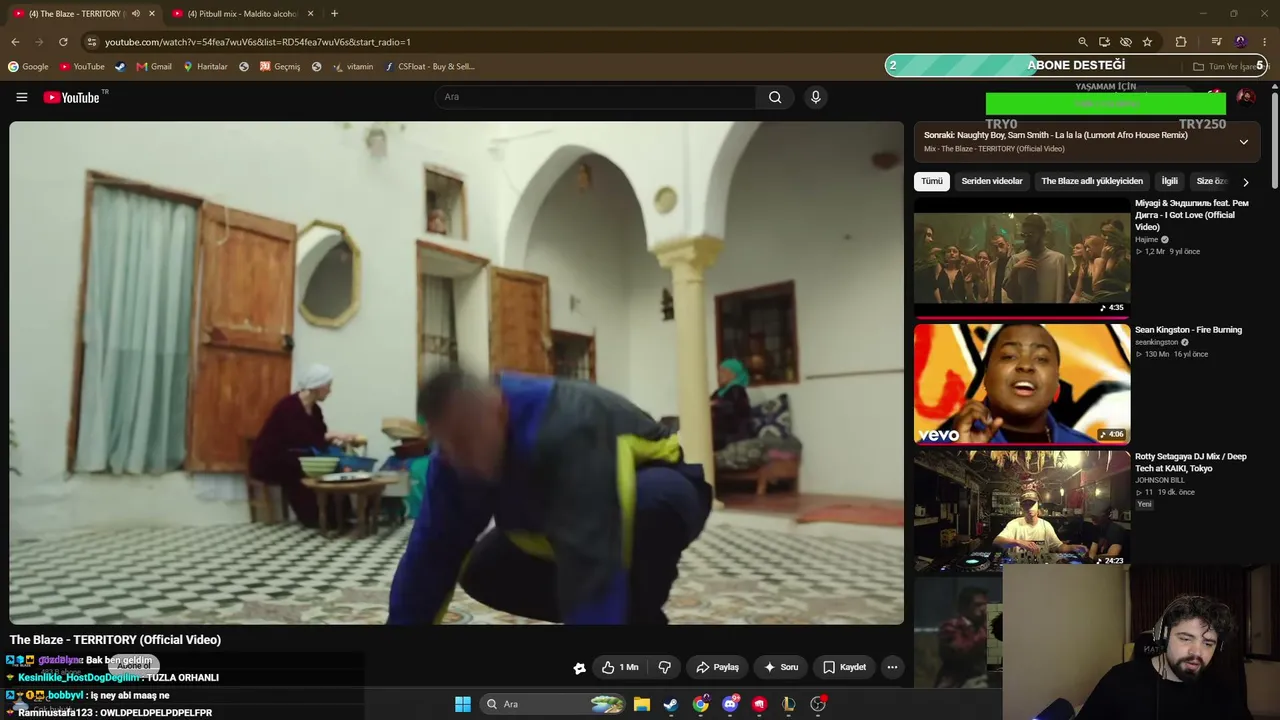Screen dimensions: 1280x720
Task: Open the Chrome profile avatar
Action: pos(1240,42)
